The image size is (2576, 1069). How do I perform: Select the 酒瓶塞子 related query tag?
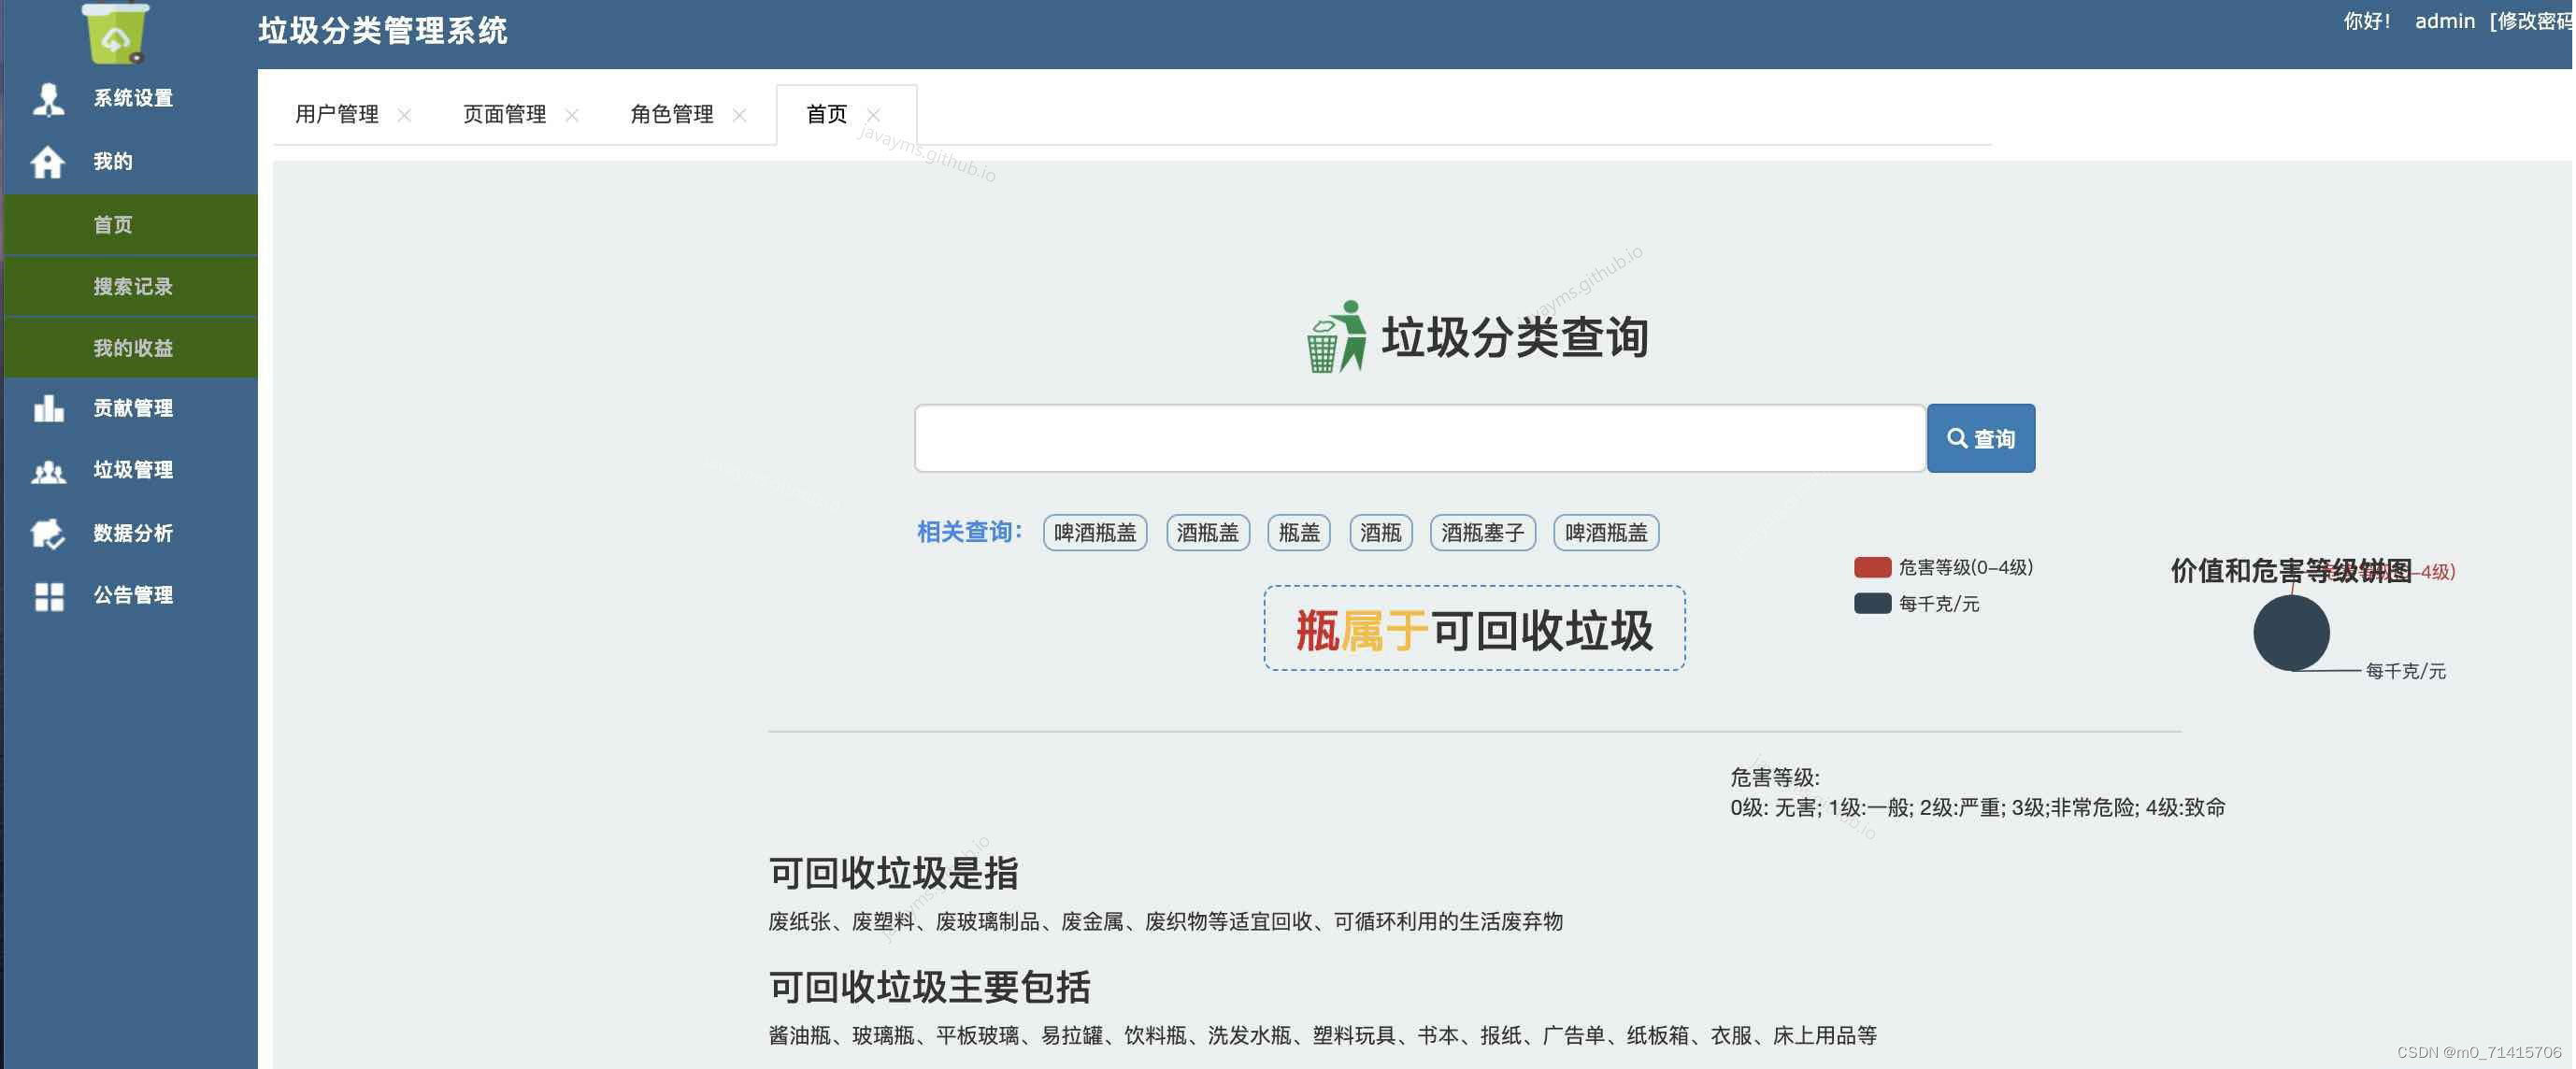1482,533
